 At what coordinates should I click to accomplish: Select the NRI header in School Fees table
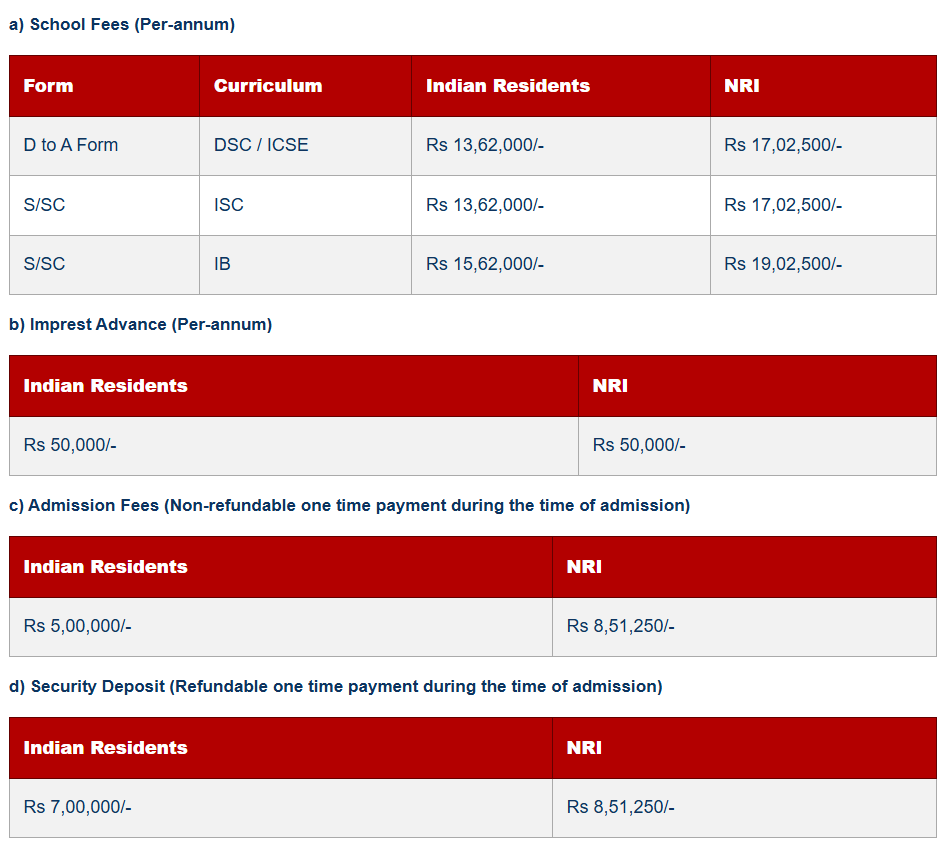tap(741, 86)
